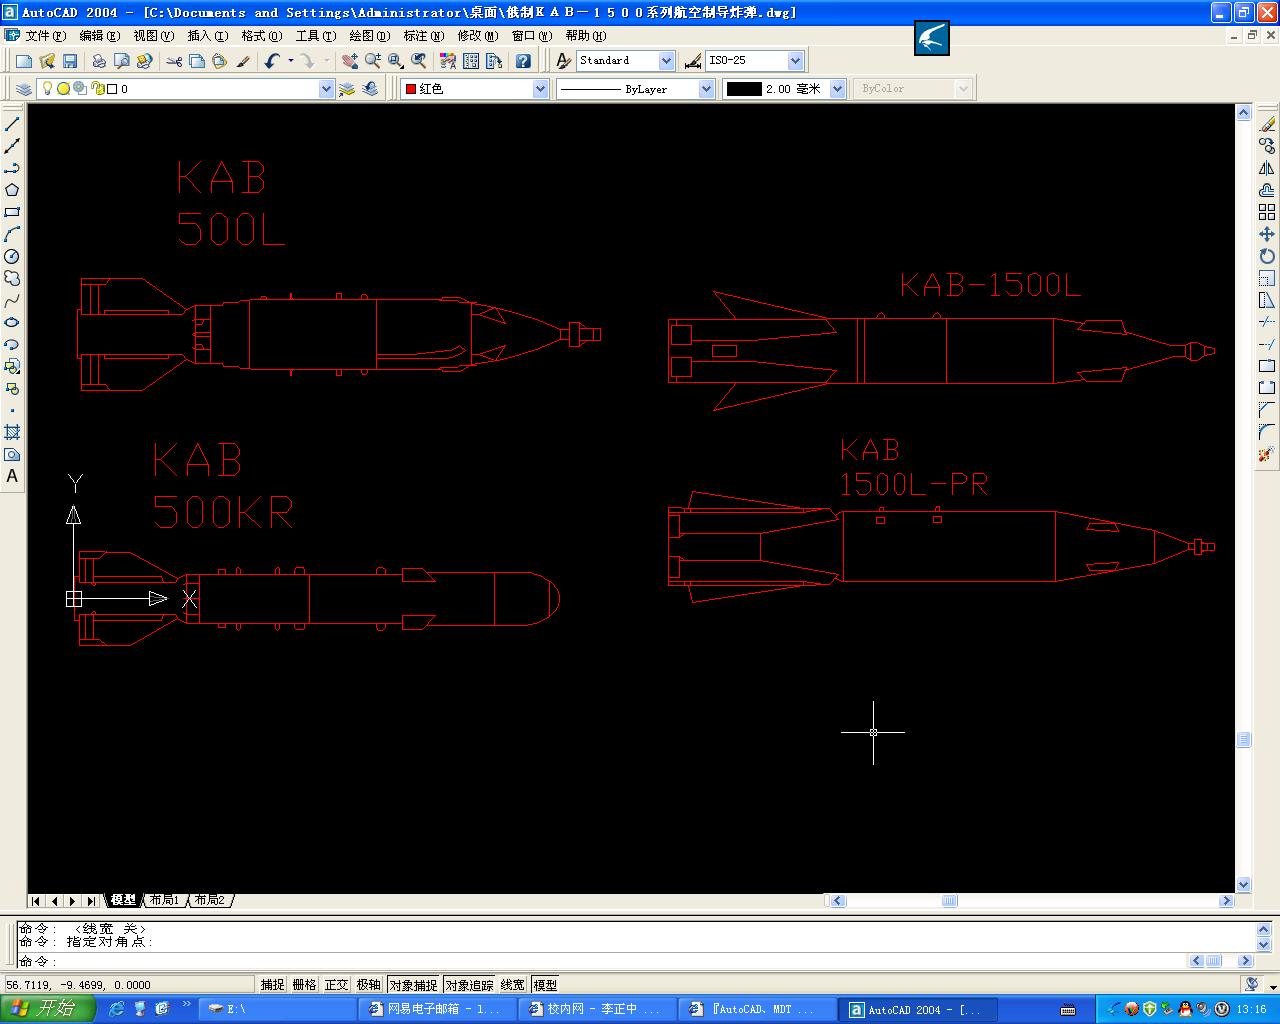1280x1024 pixels.
Task: Select the Copy Object modify tool
Action: click(x=1267, y=146)
